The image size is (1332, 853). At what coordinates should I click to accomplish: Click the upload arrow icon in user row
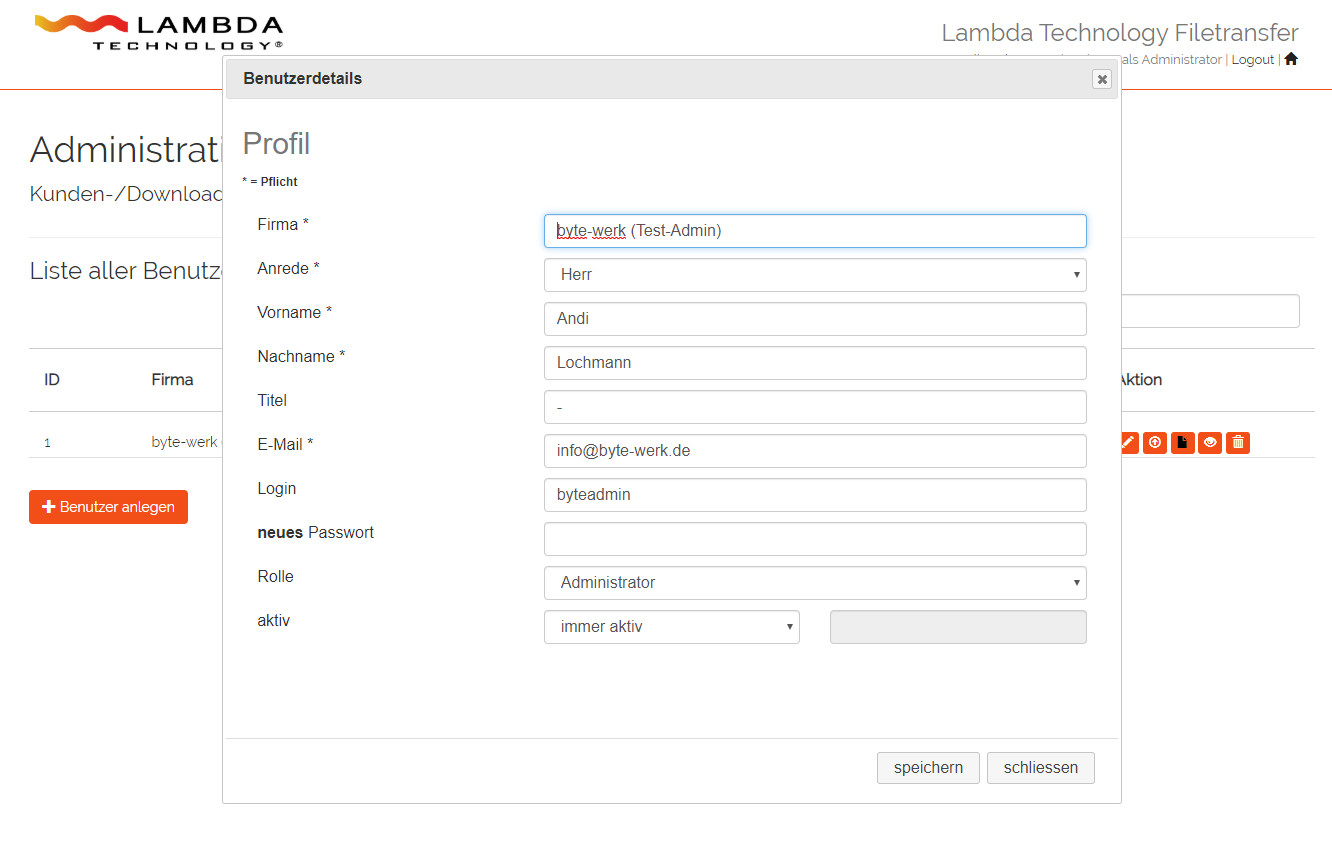[1155, 442]
